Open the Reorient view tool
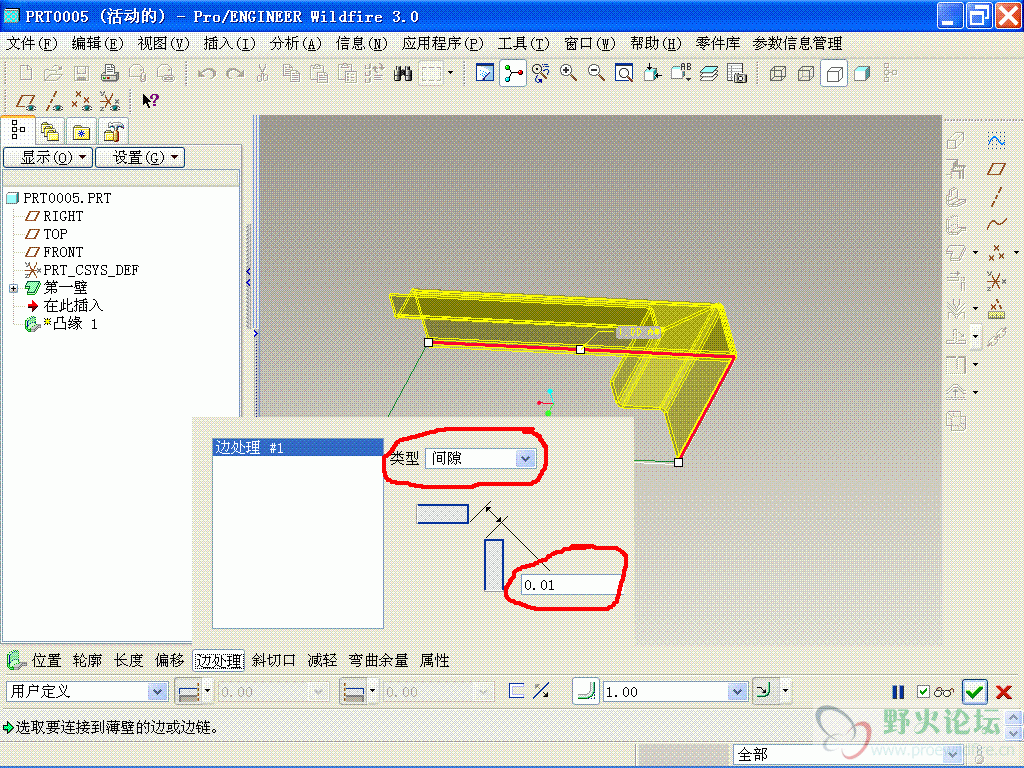Viewport: 1024px width, 768px height. [652, 73]
